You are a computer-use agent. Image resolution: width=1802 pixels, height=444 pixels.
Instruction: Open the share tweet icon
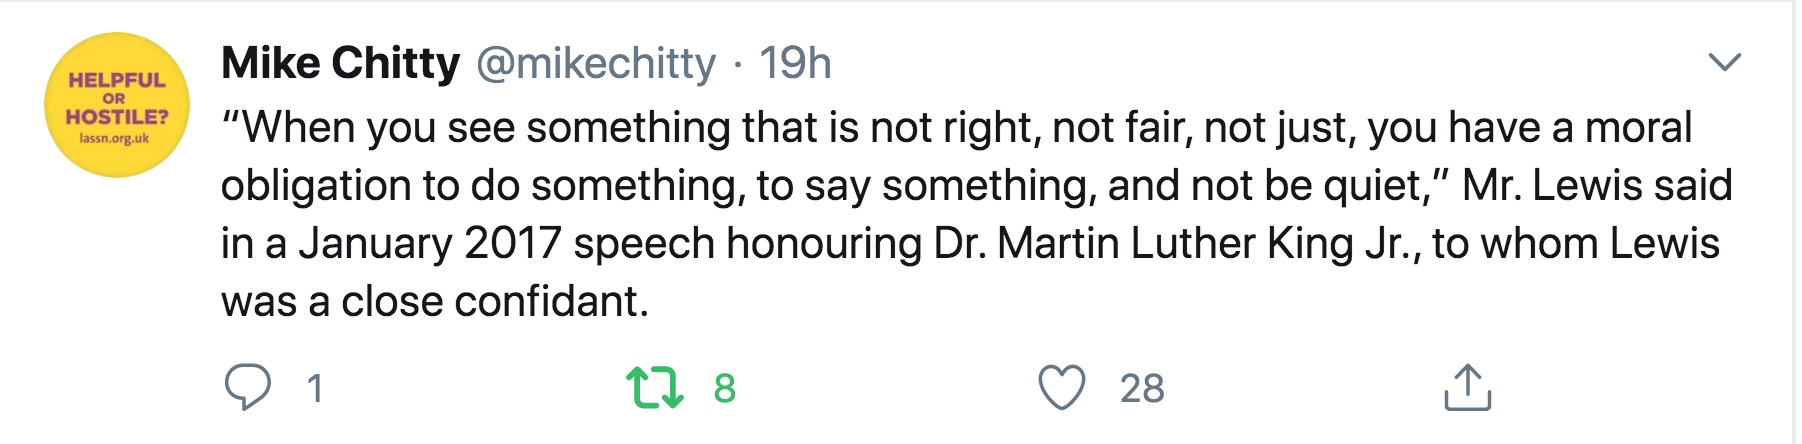[1467, 388]
